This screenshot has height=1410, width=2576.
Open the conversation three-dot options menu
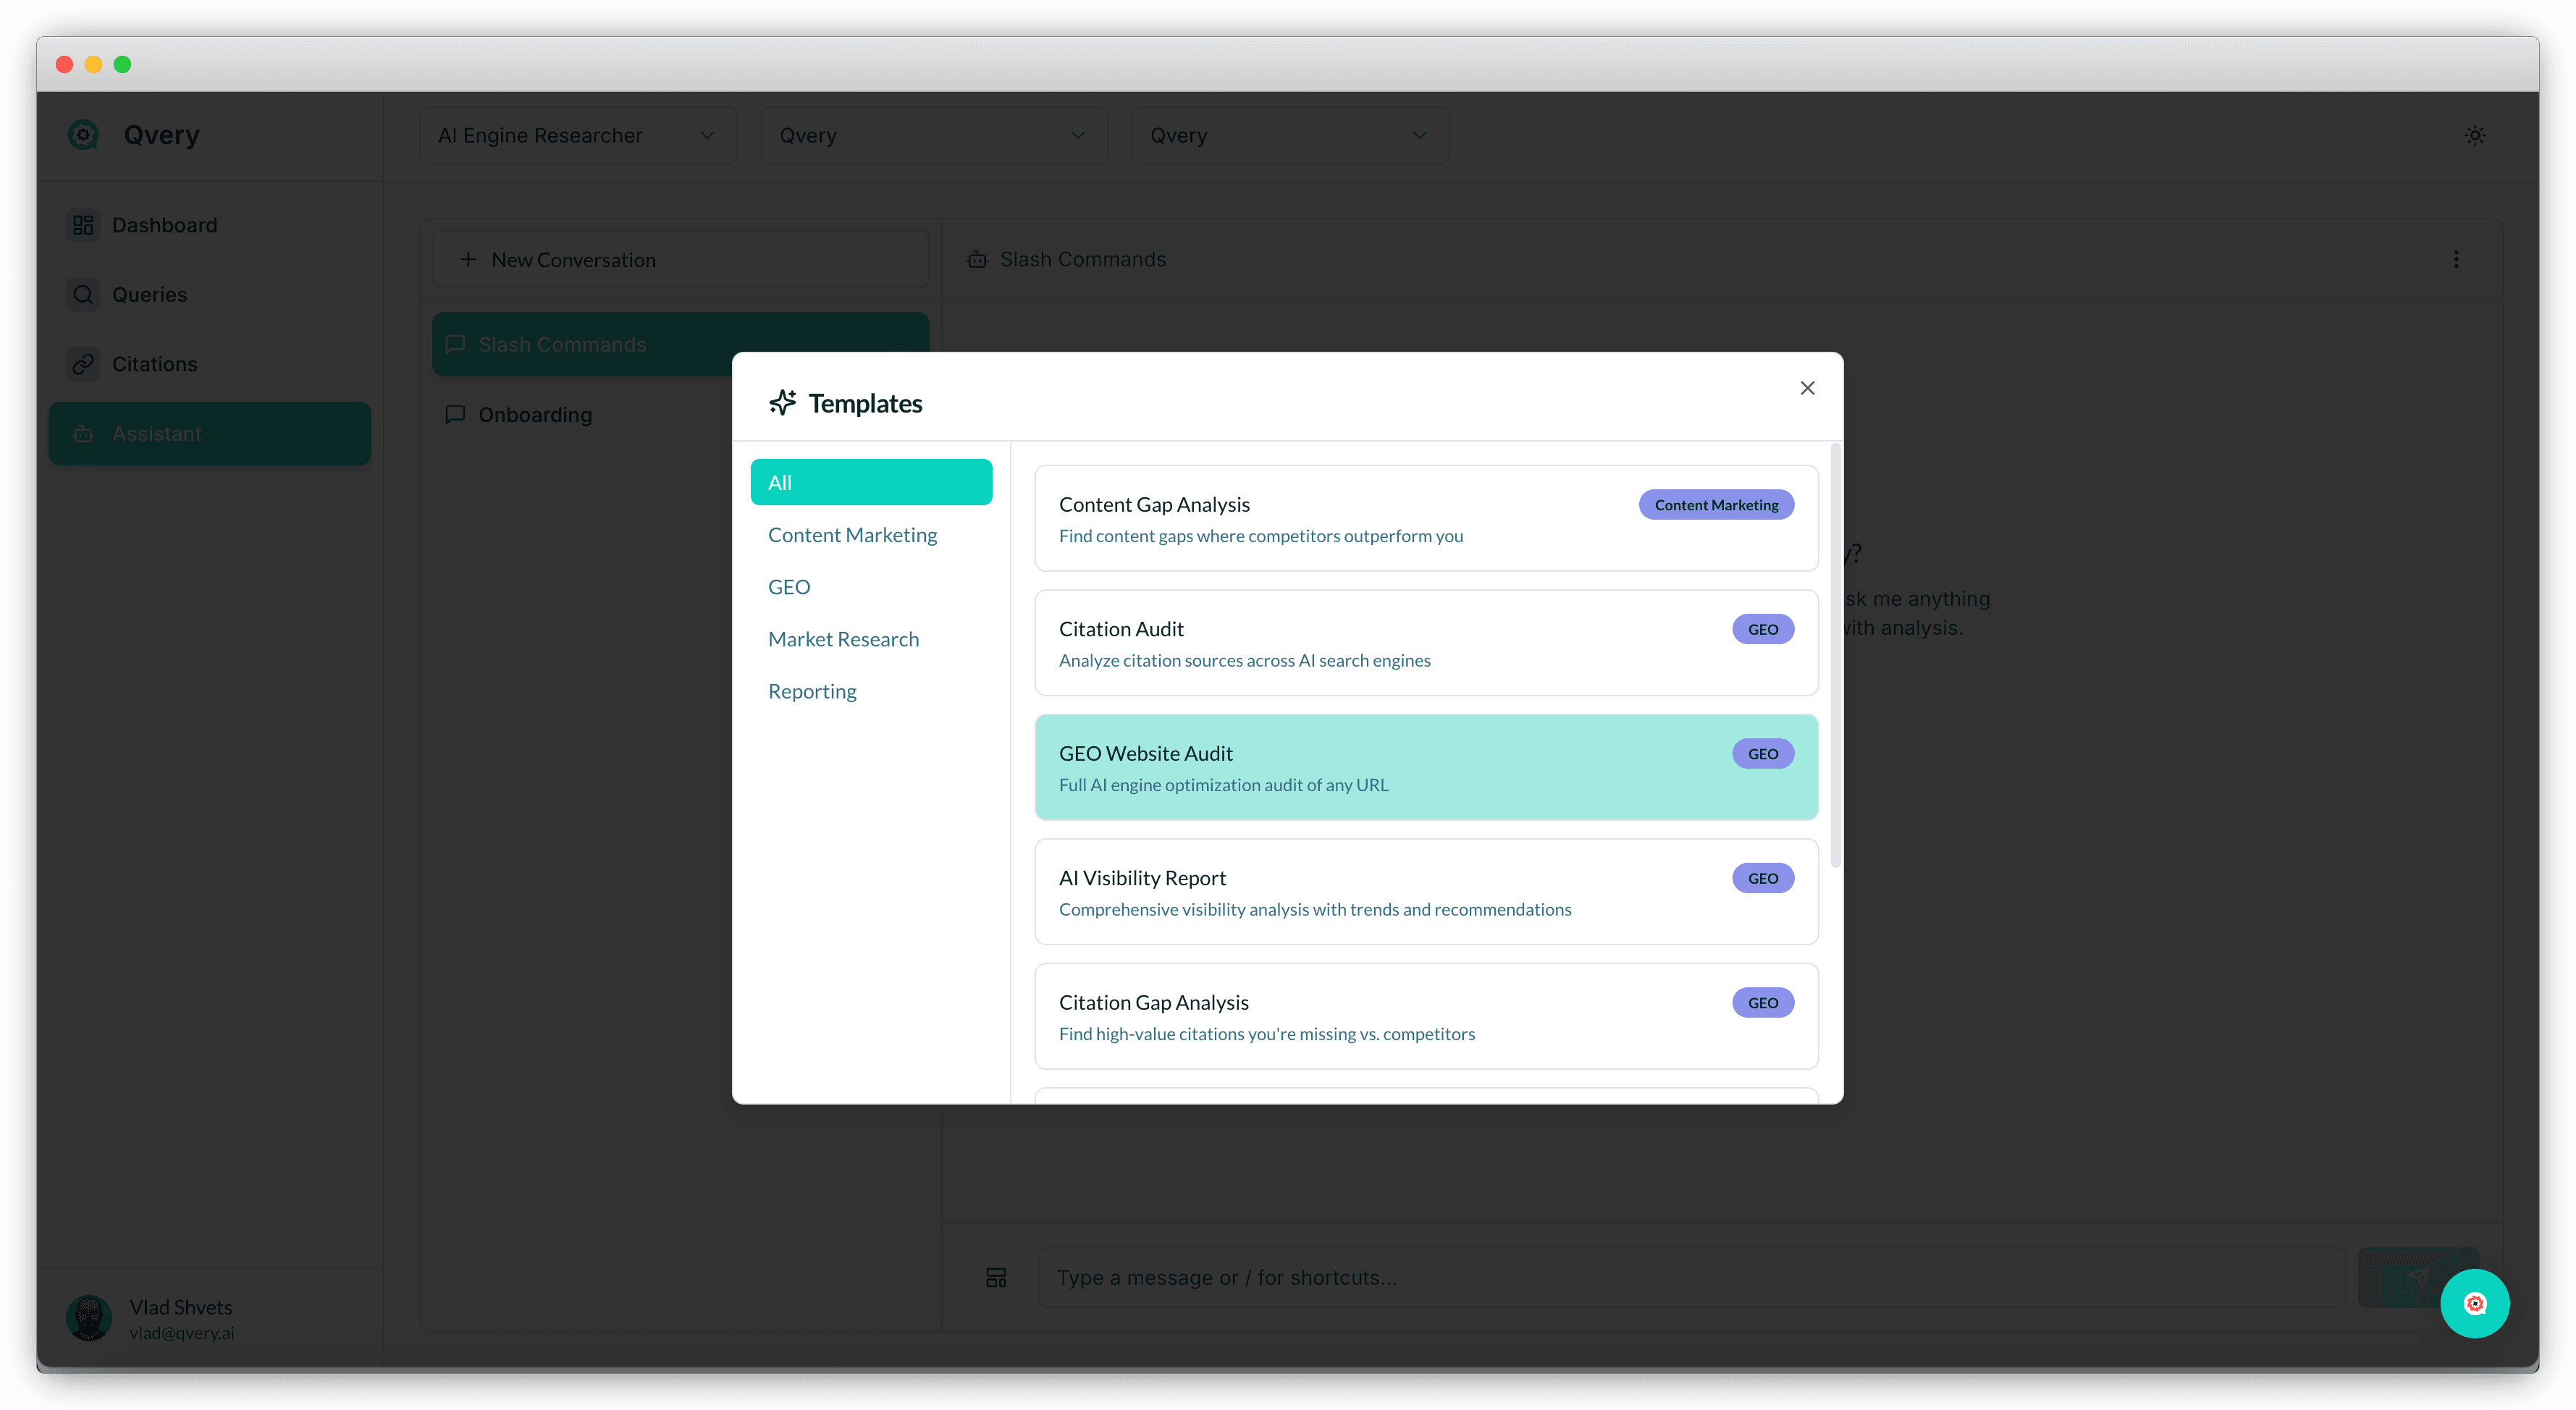coord(2456,259)
